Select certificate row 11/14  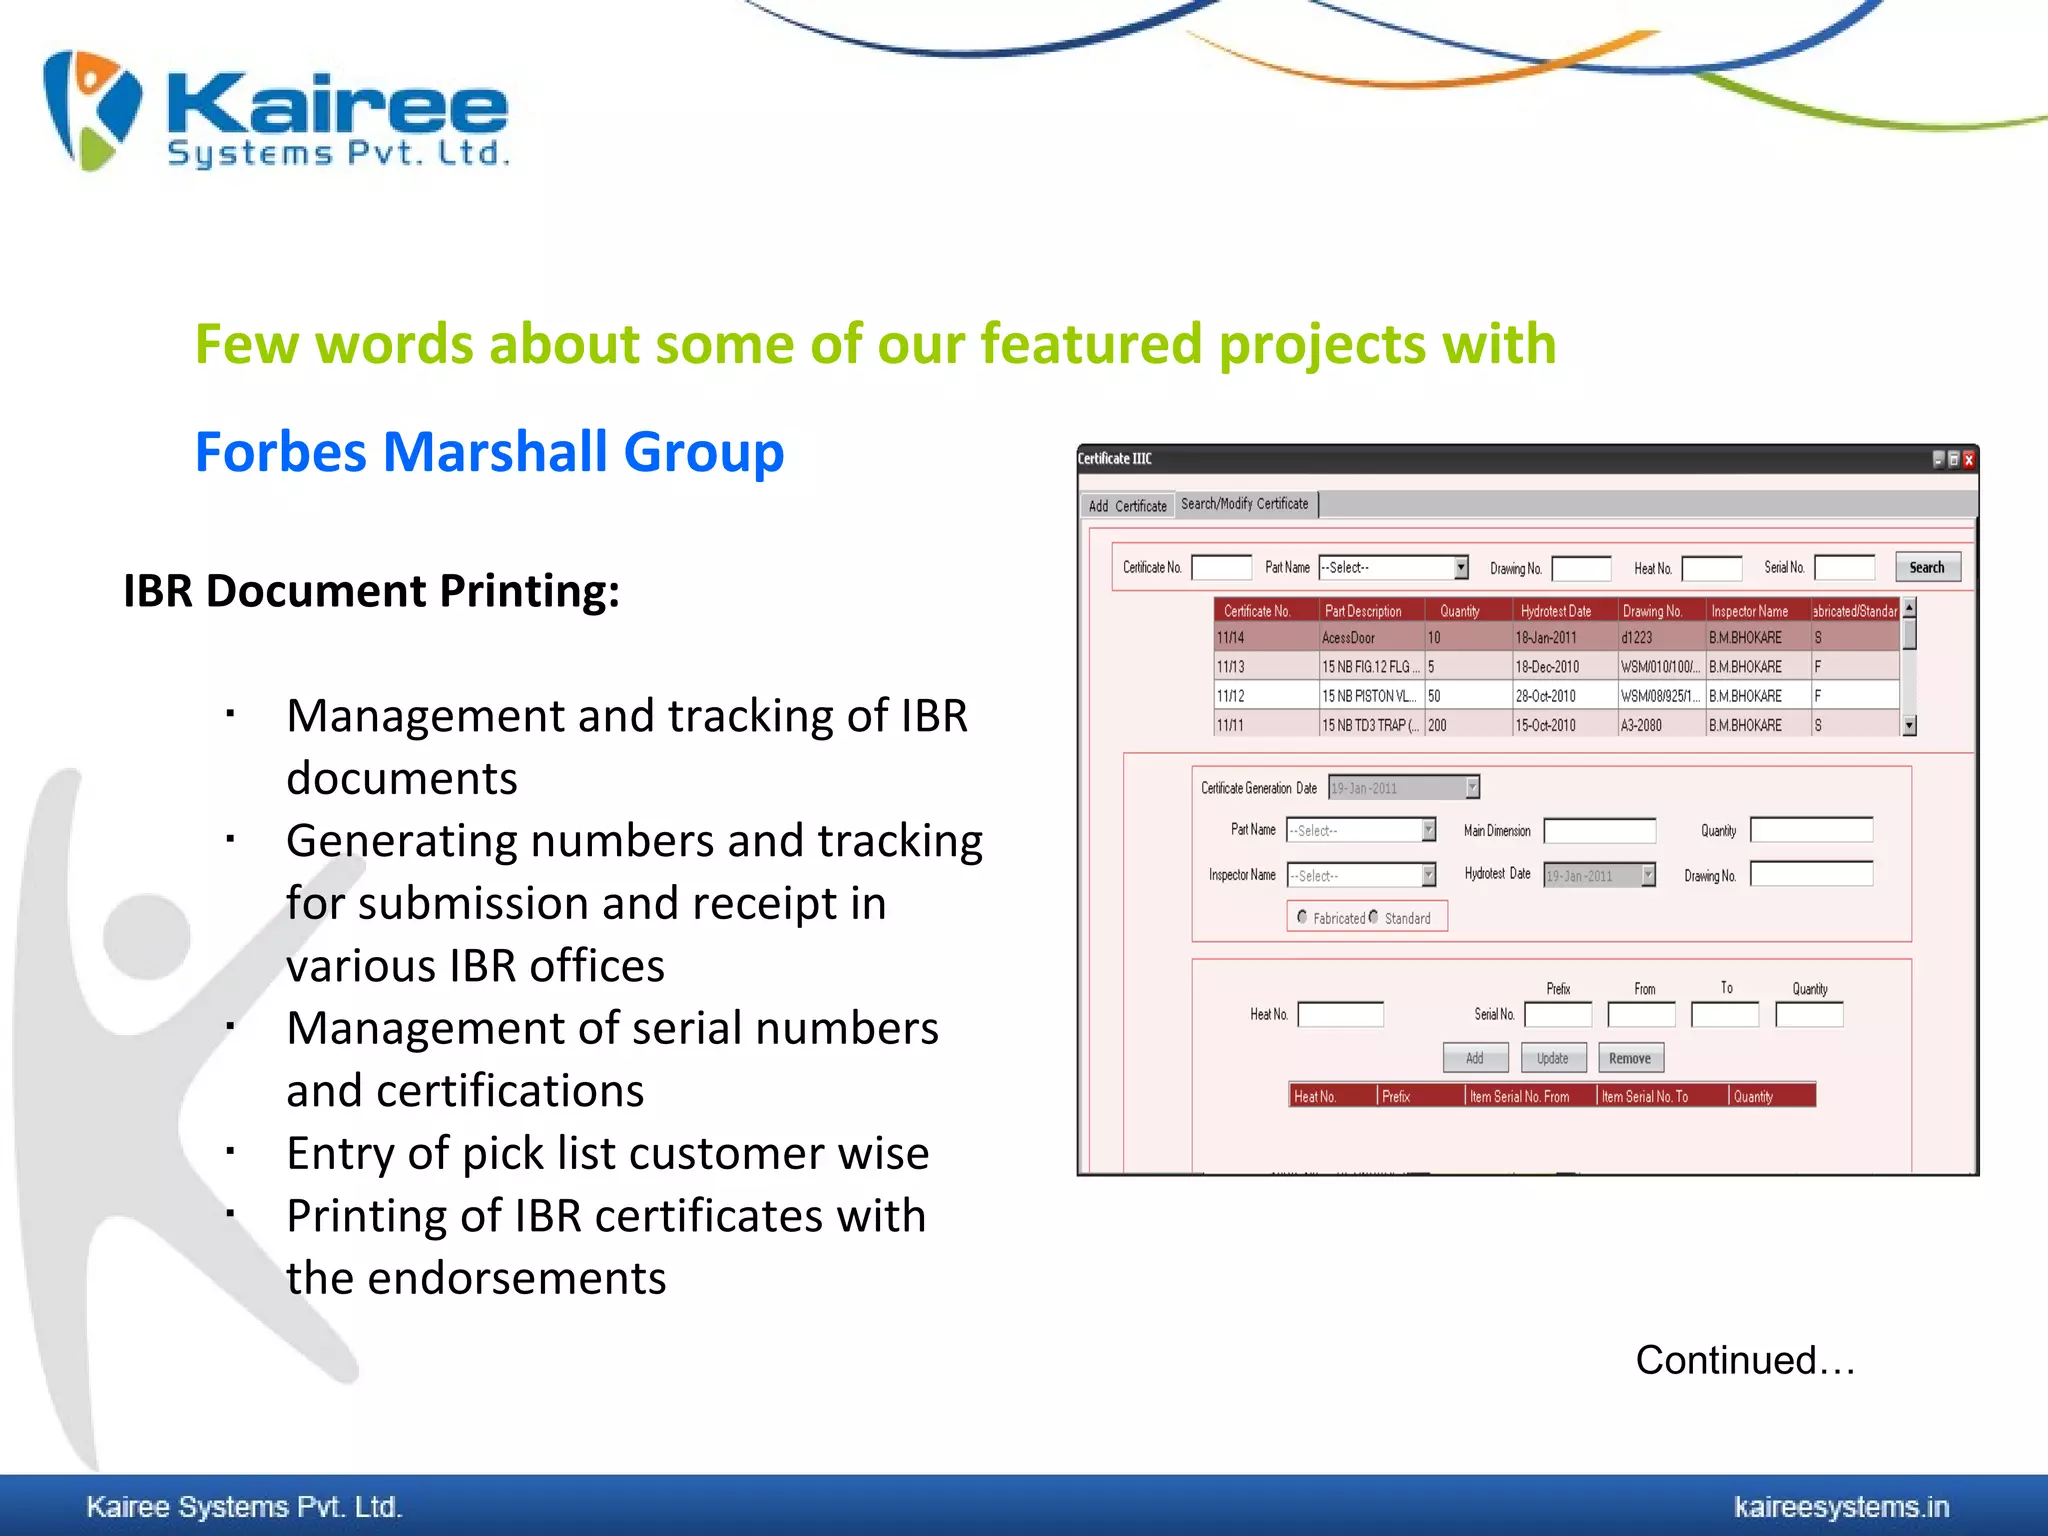tap(1557, 637)
